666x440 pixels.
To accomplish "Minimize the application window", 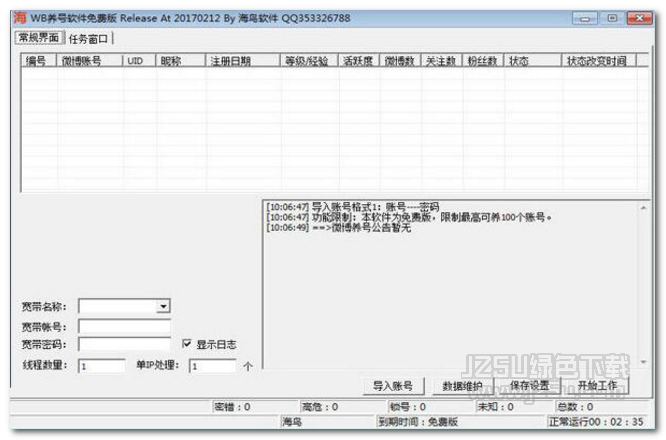I will (588, 17).
